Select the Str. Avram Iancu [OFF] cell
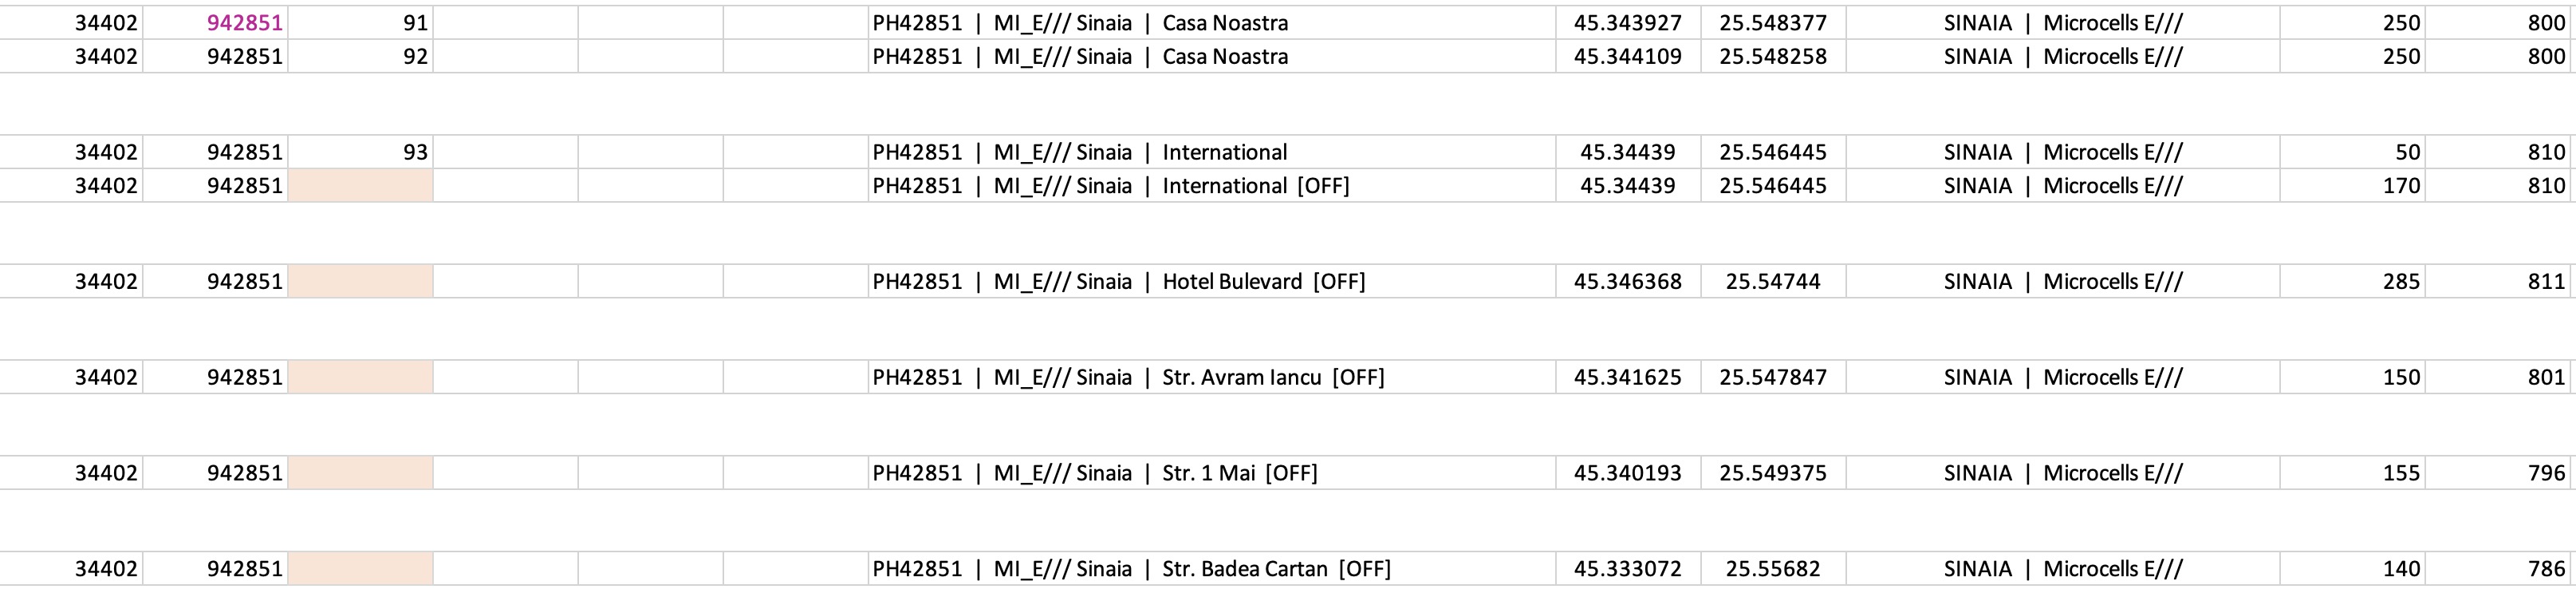The width and height of the screenshot is (2576, 589). (1212, 377)
